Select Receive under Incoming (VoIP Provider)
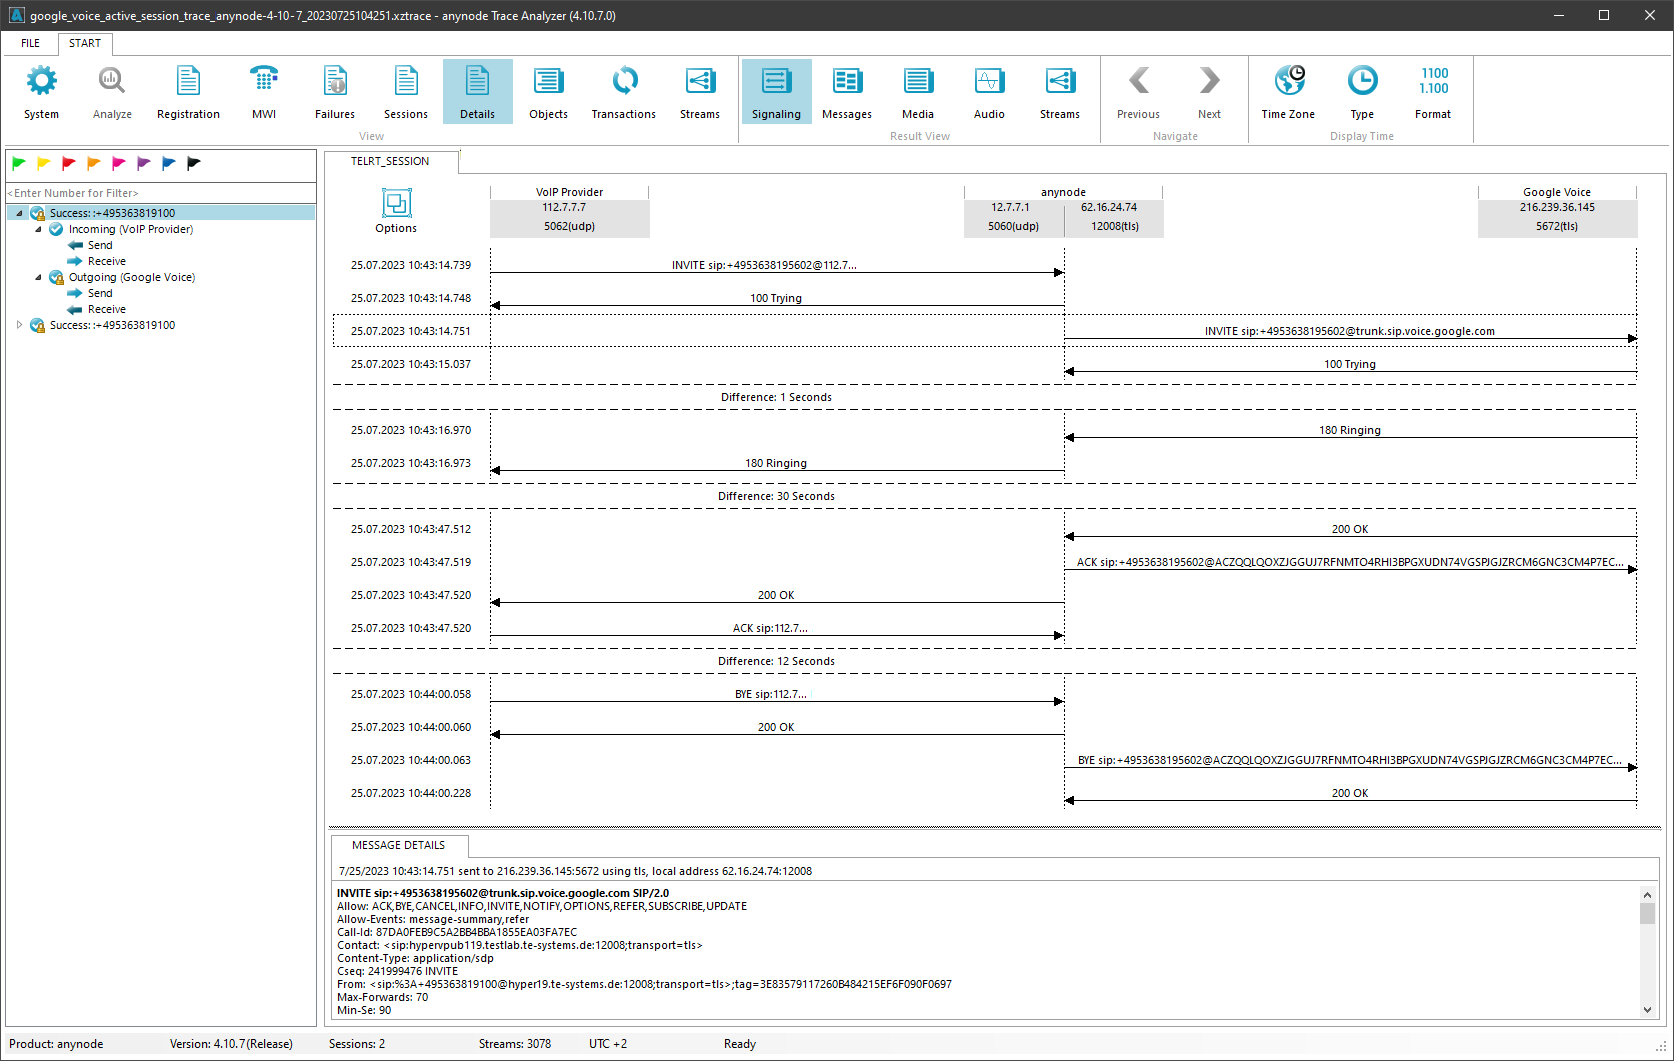Image resolution: width=1674 pixels, height=1061 pixels. (106, 261)
